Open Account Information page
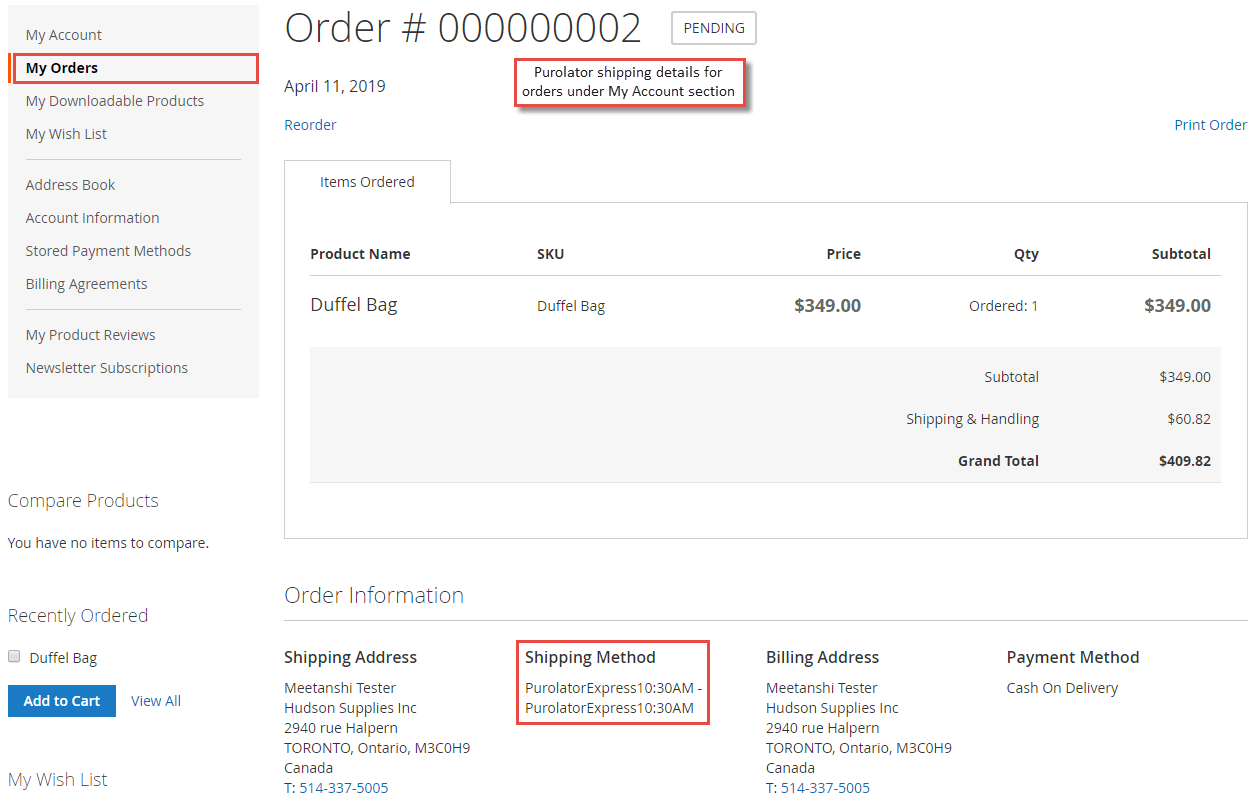 pos(92,218)
